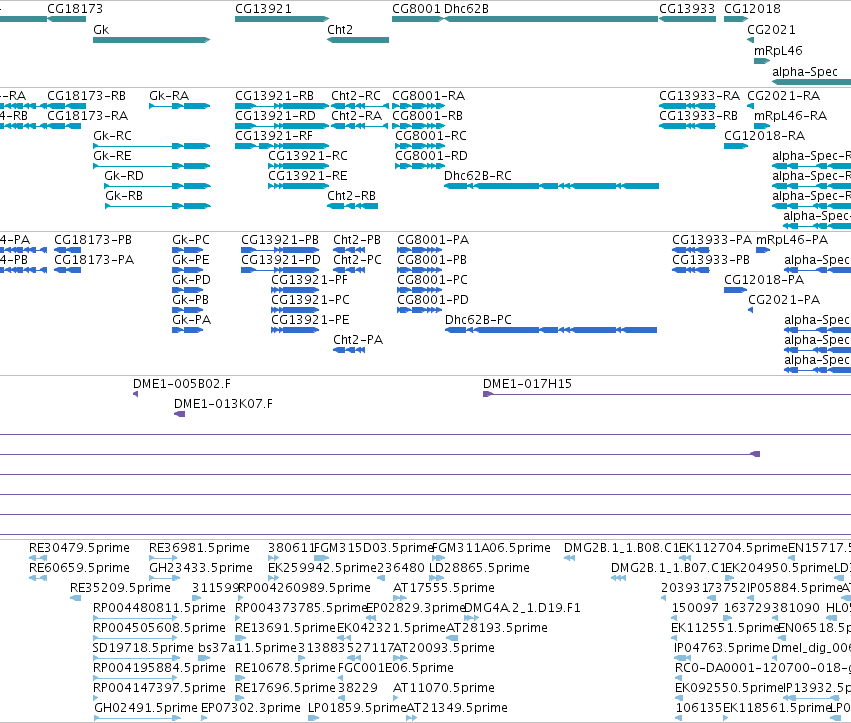
Task: Select clone DME1-017H15
Action: 667,394
